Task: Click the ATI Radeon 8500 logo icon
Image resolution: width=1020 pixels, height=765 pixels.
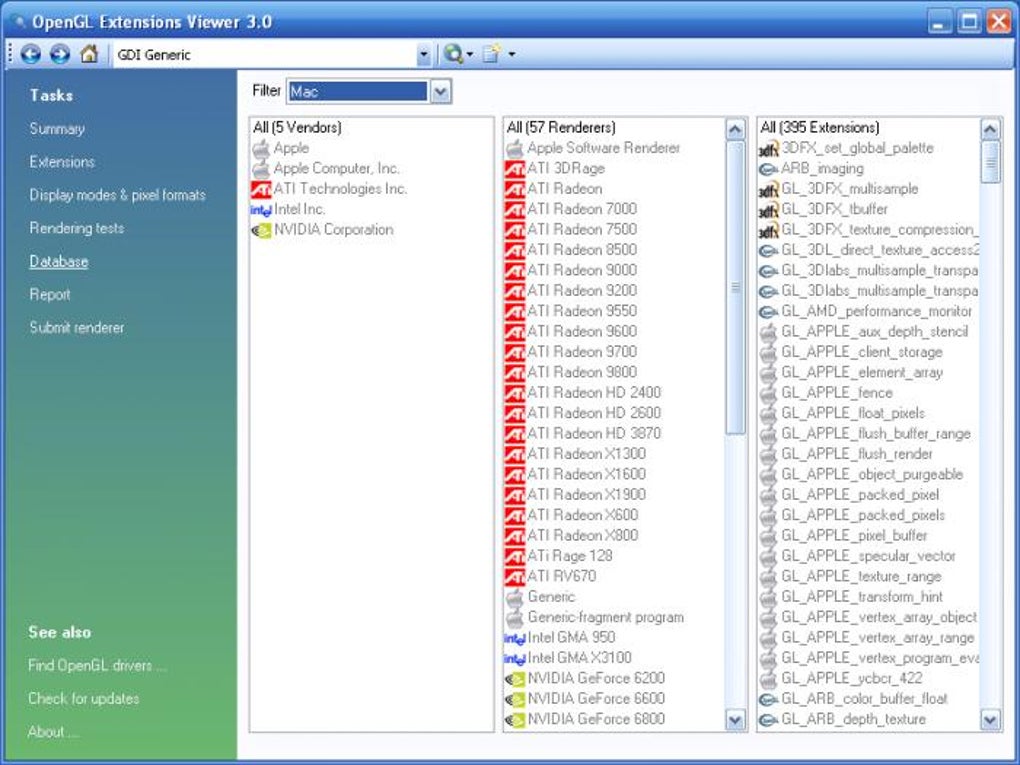Action: (515, 250)
